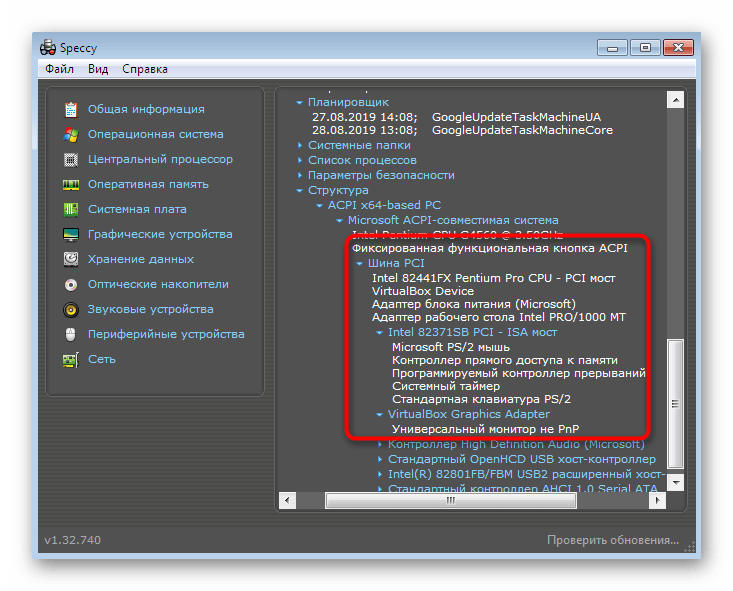Click the horizontal scrollbar thumb
This screenshot has width=733, height=591.
[x=451, y=500]
